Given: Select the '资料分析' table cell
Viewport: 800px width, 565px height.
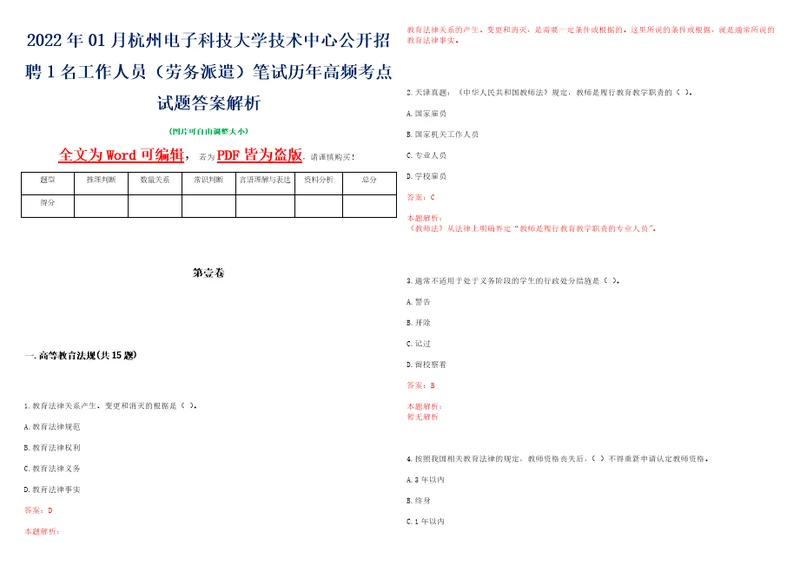Looking at the screenshot, I should [318, 183].
